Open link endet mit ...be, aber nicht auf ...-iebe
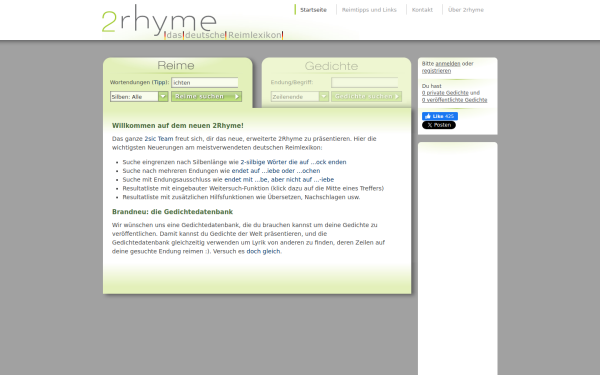This screenshot has width=600, height=375. pyautogui.click(x=279, y=179)
